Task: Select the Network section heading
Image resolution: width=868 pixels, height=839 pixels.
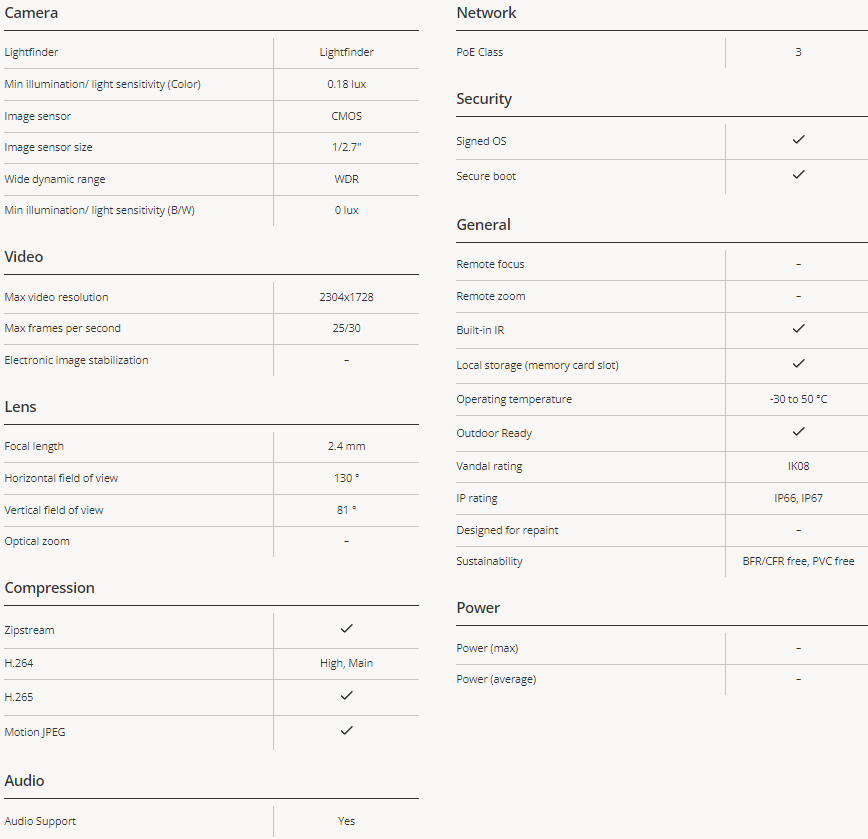Action: [x=486, y=13]
